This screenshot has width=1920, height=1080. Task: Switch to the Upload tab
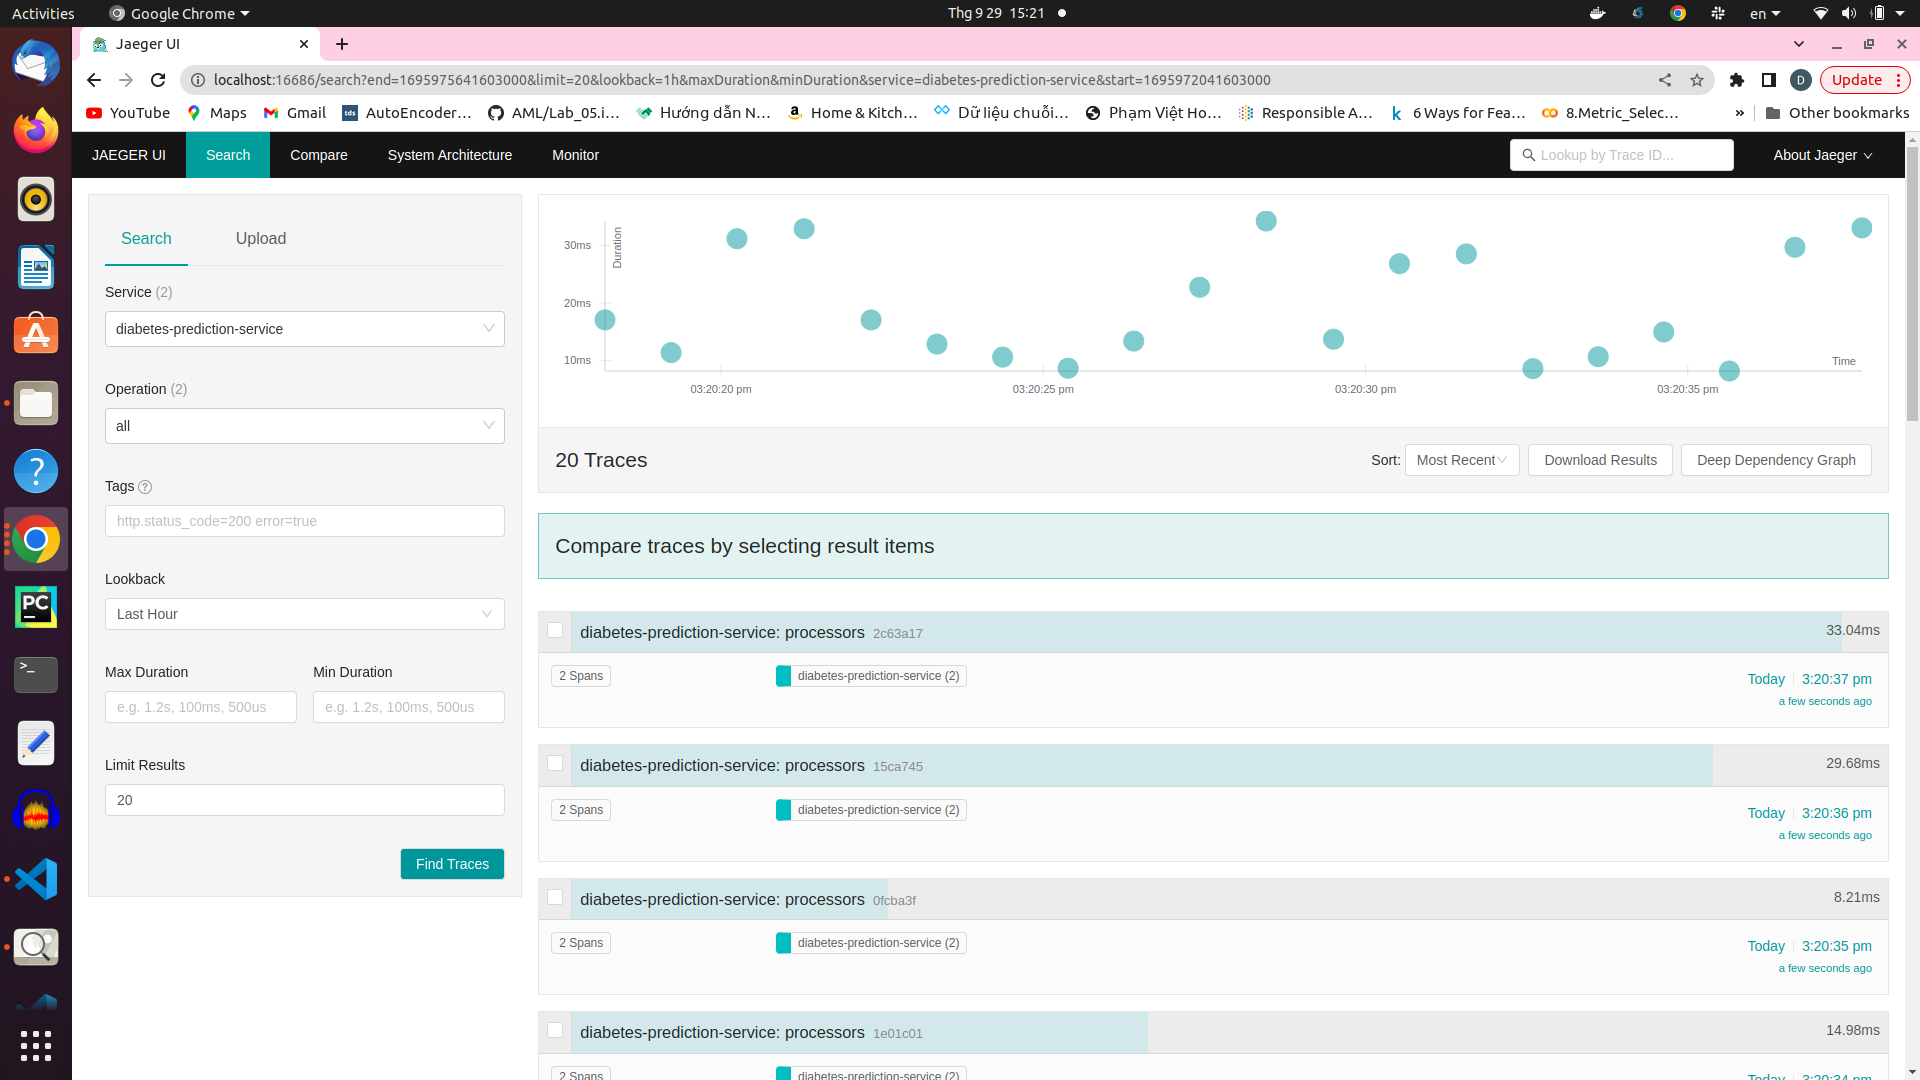[x=260, y=238]
